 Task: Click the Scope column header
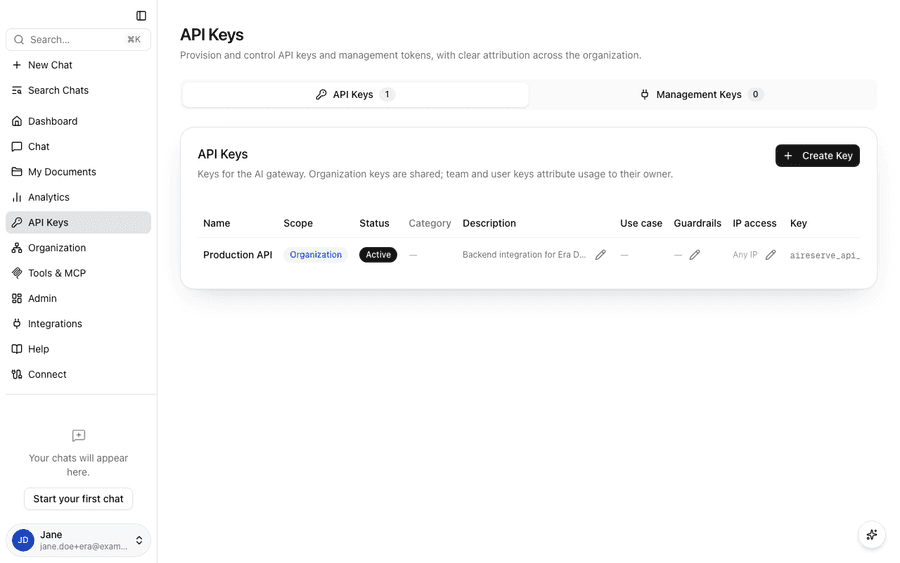[x=298, y=223]
